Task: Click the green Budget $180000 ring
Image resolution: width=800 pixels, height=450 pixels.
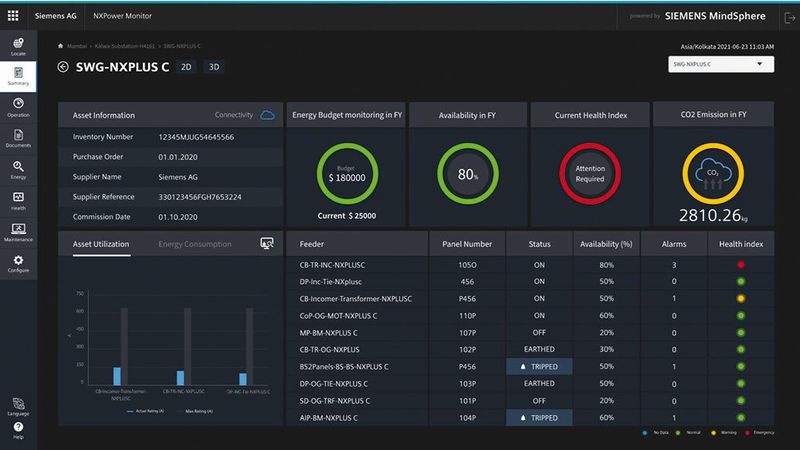Action: click(x=347, y=173)
